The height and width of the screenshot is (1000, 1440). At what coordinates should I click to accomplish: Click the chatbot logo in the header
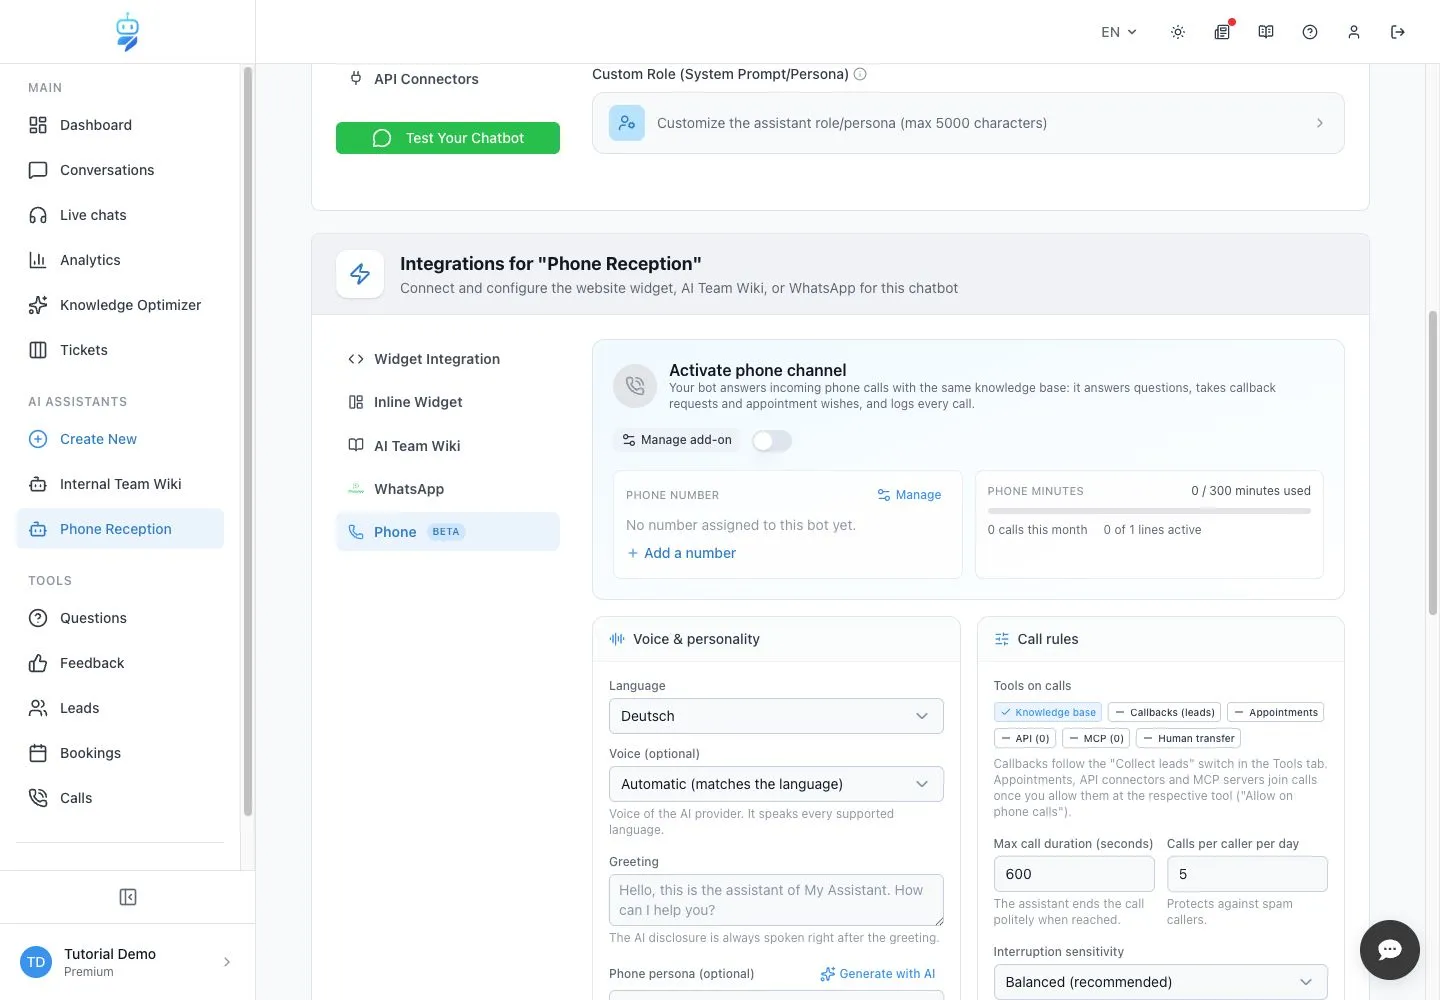127,32
